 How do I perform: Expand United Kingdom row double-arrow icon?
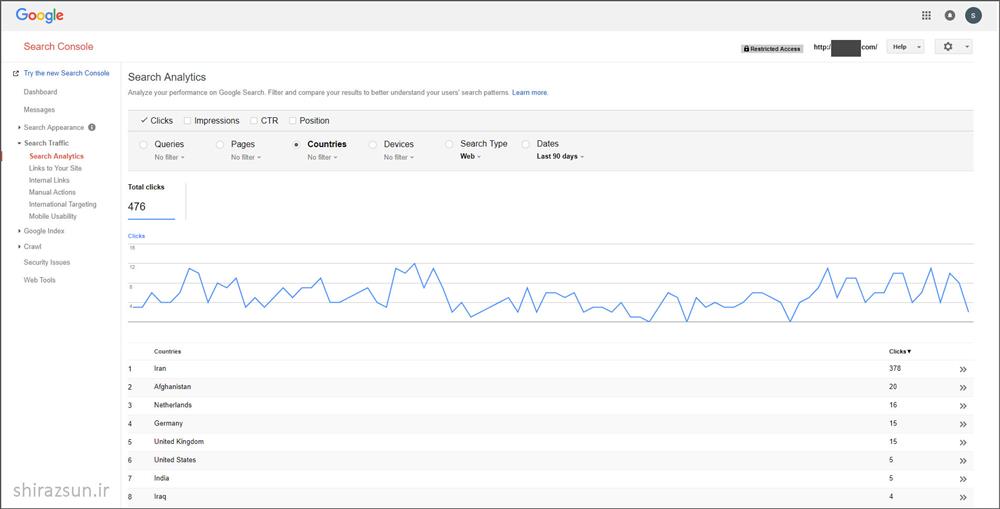(x=963, y=442)
